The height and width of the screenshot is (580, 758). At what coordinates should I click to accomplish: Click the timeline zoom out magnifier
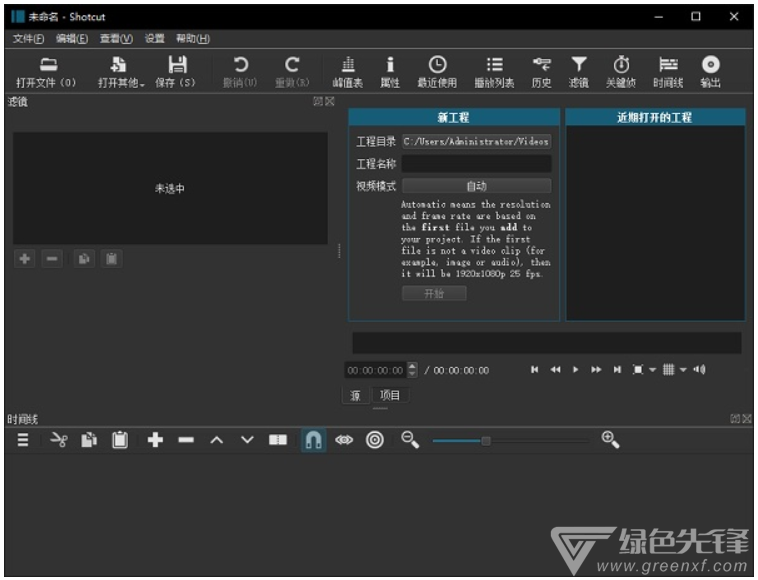click(410, 440)
